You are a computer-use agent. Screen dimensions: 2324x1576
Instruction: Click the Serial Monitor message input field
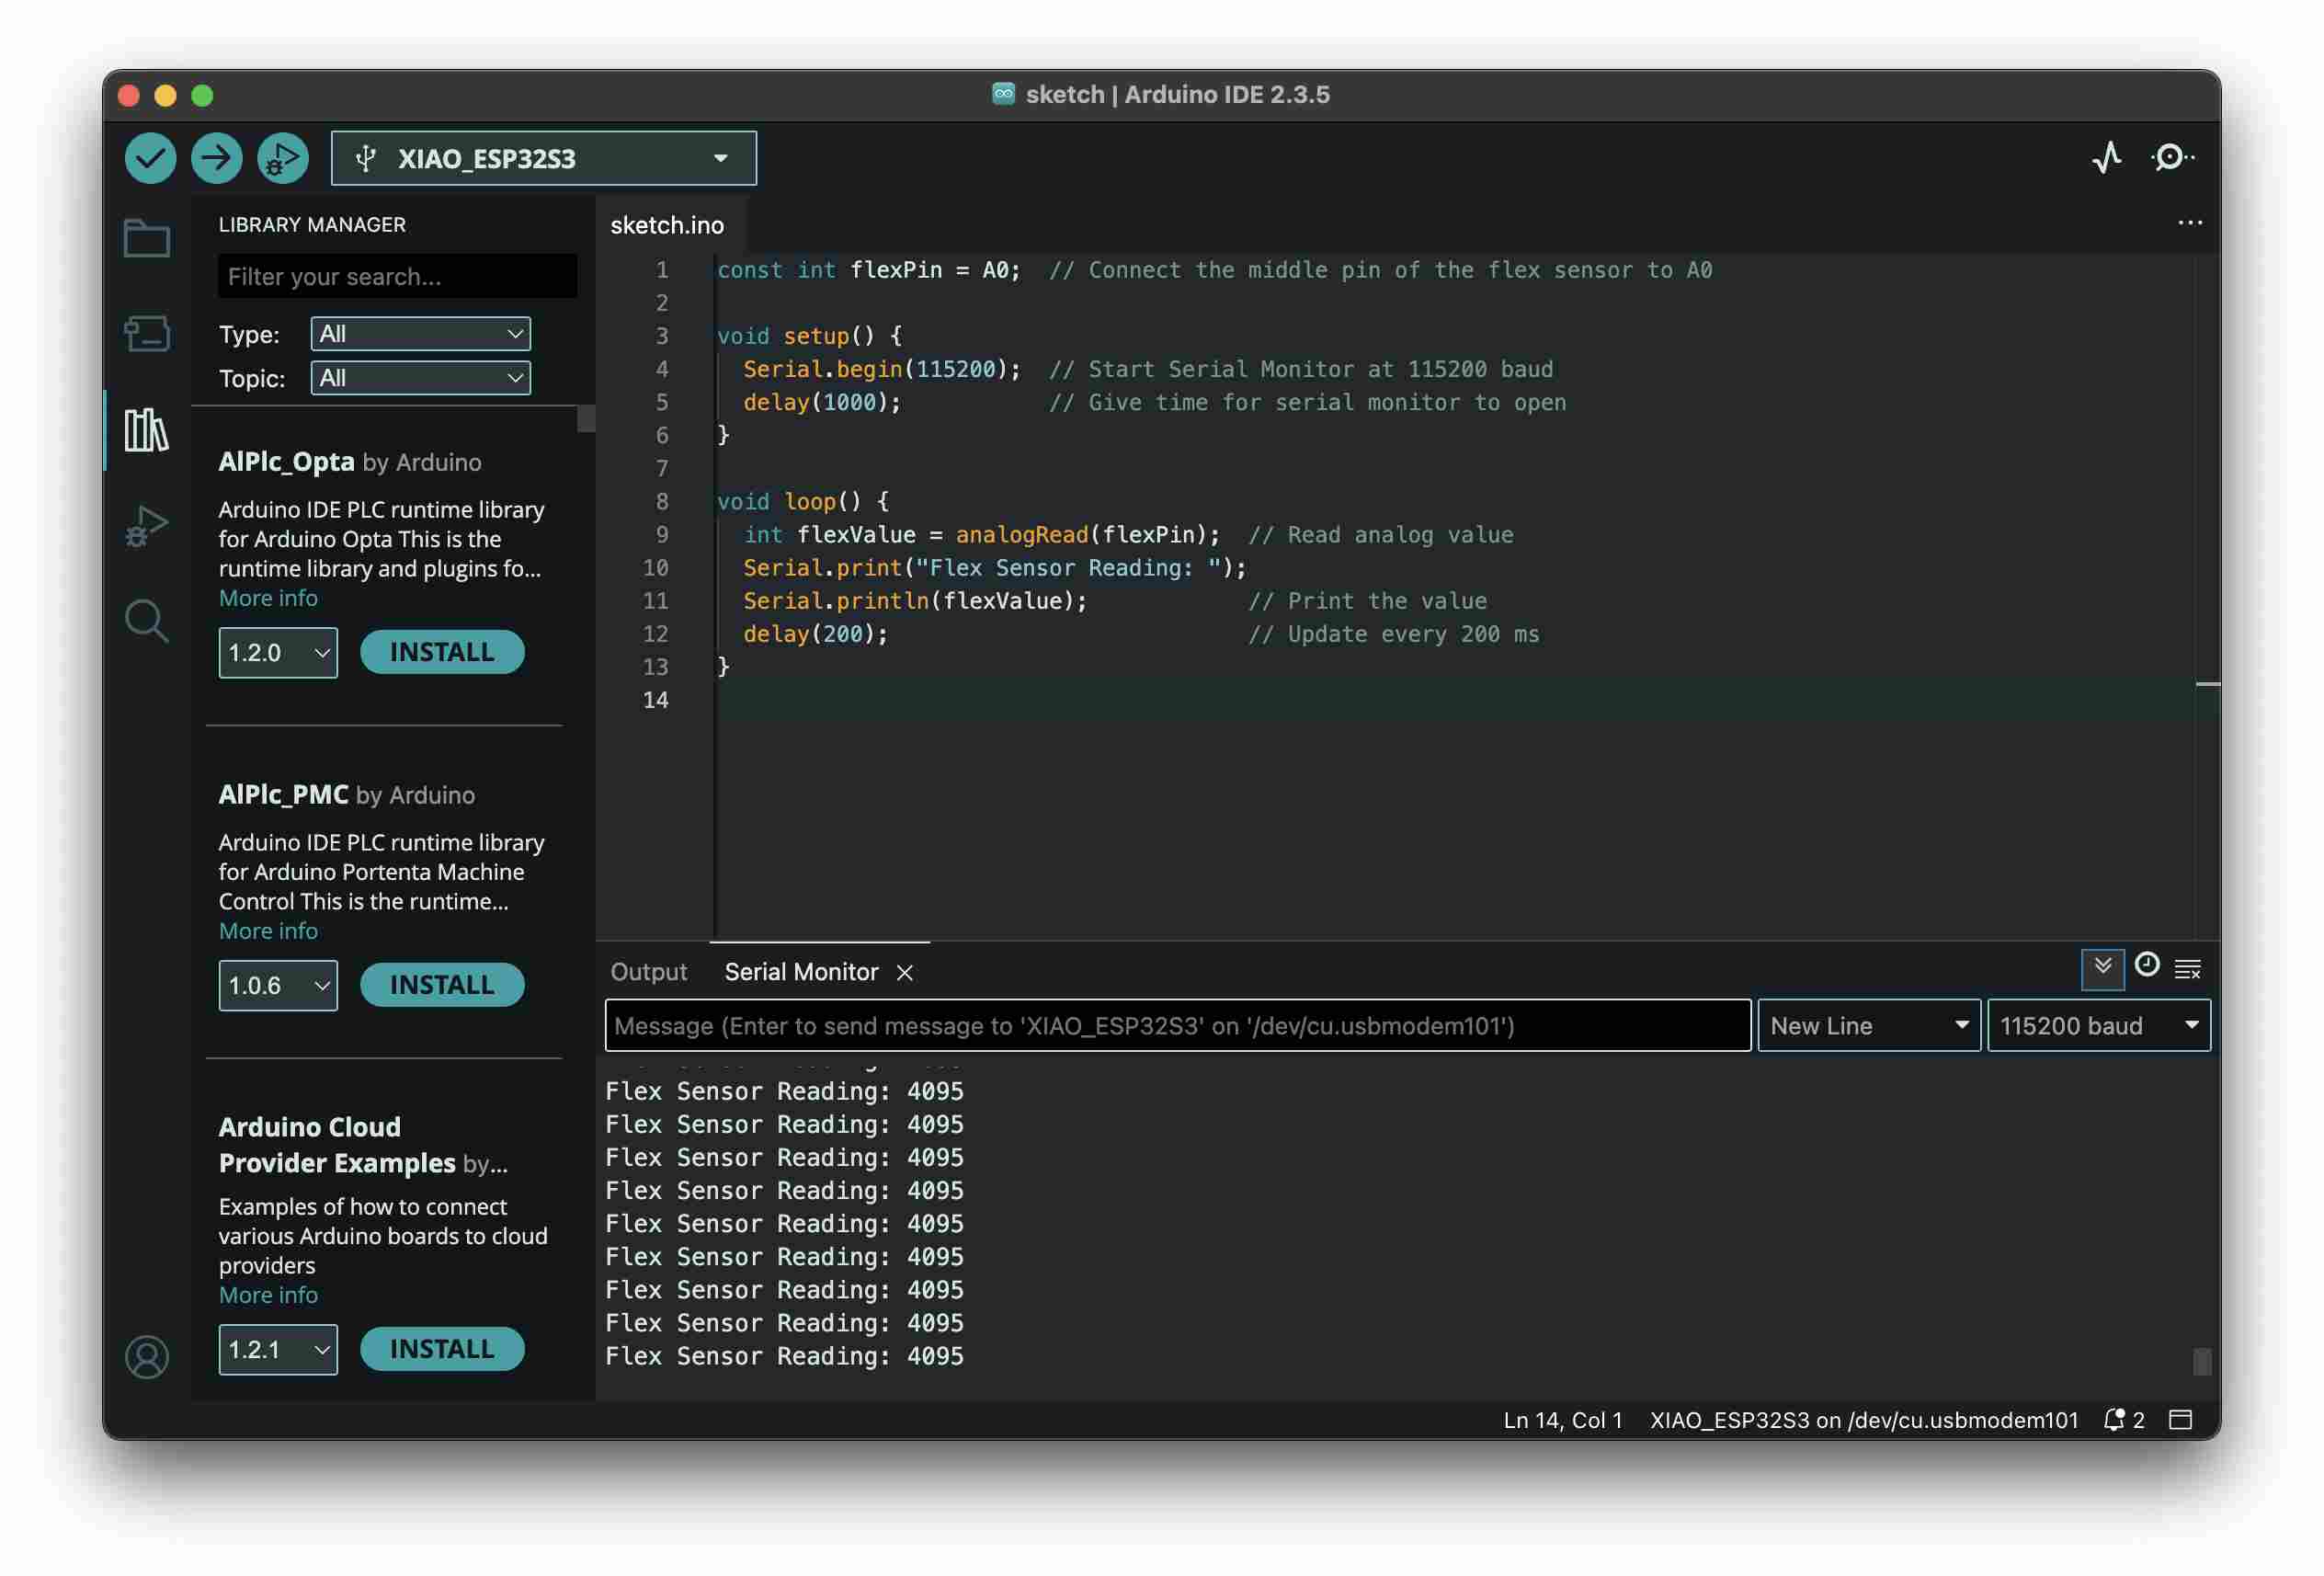click(x=1178, y=1026)
